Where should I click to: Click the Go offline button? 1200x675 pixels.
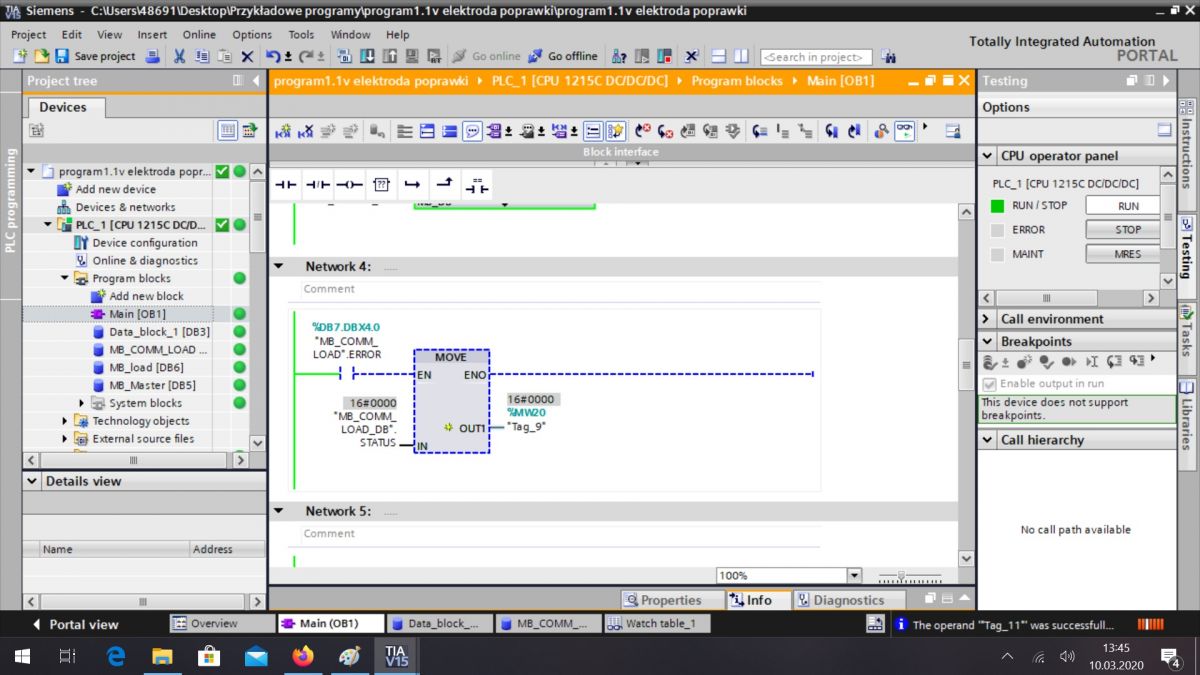coord(563,57)
